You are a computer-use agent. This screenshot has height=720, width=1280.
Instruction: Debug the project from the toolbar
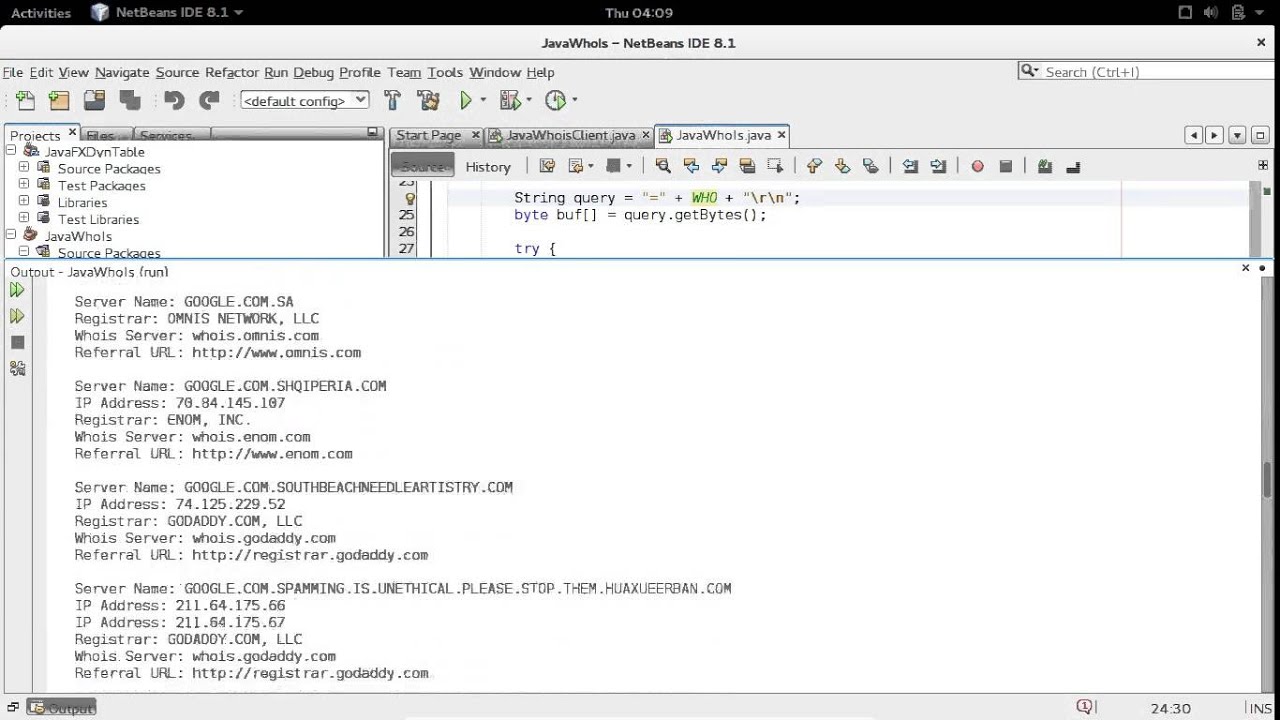click(x=510, y=100)
